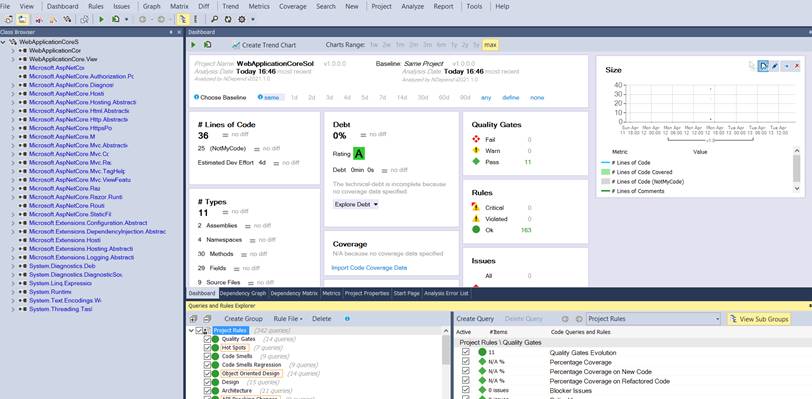Collapse the Project Rules tree node

click(x=191, y=330)
